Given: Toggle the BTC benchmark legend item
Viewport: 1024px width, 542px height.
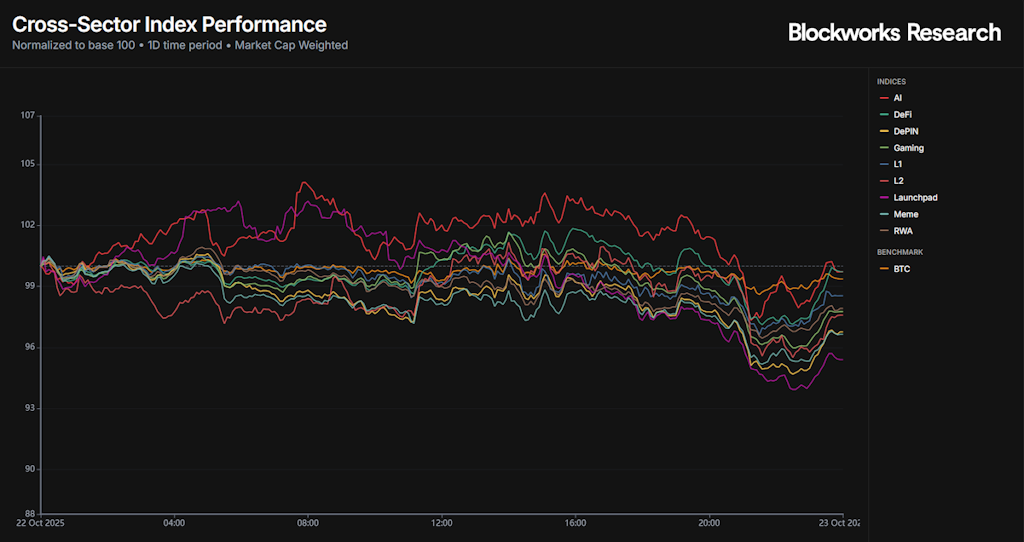Looking at the screenshot, I should [x=902, y=269].
